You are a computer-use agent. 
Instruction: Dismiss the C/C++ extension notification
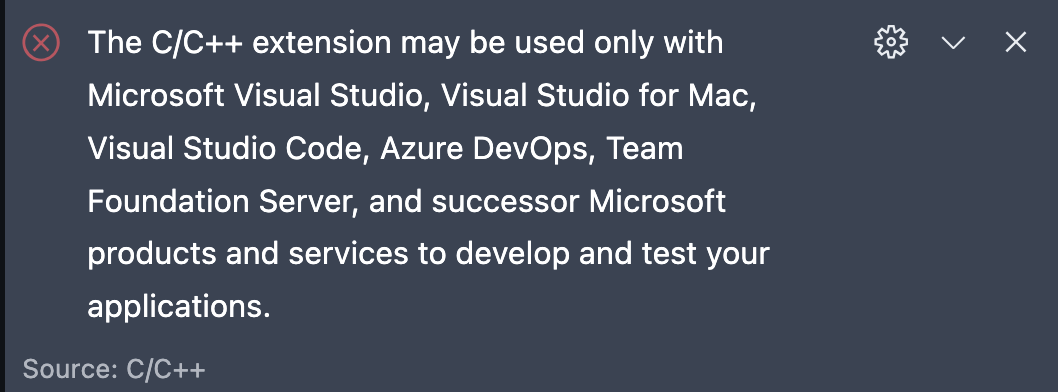(1015, 43)
